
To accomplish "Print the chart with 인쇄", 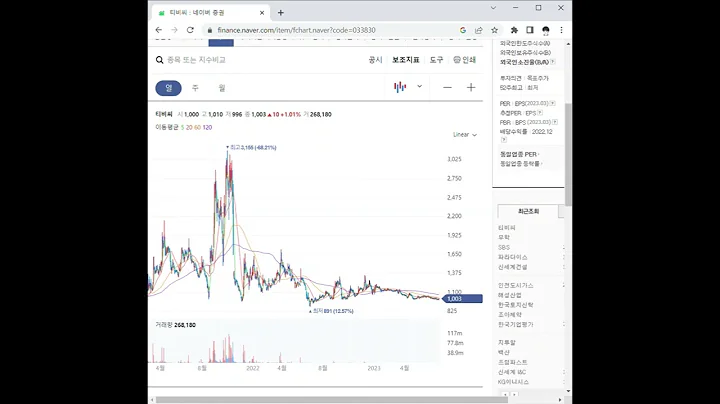I will pos(465,60).
